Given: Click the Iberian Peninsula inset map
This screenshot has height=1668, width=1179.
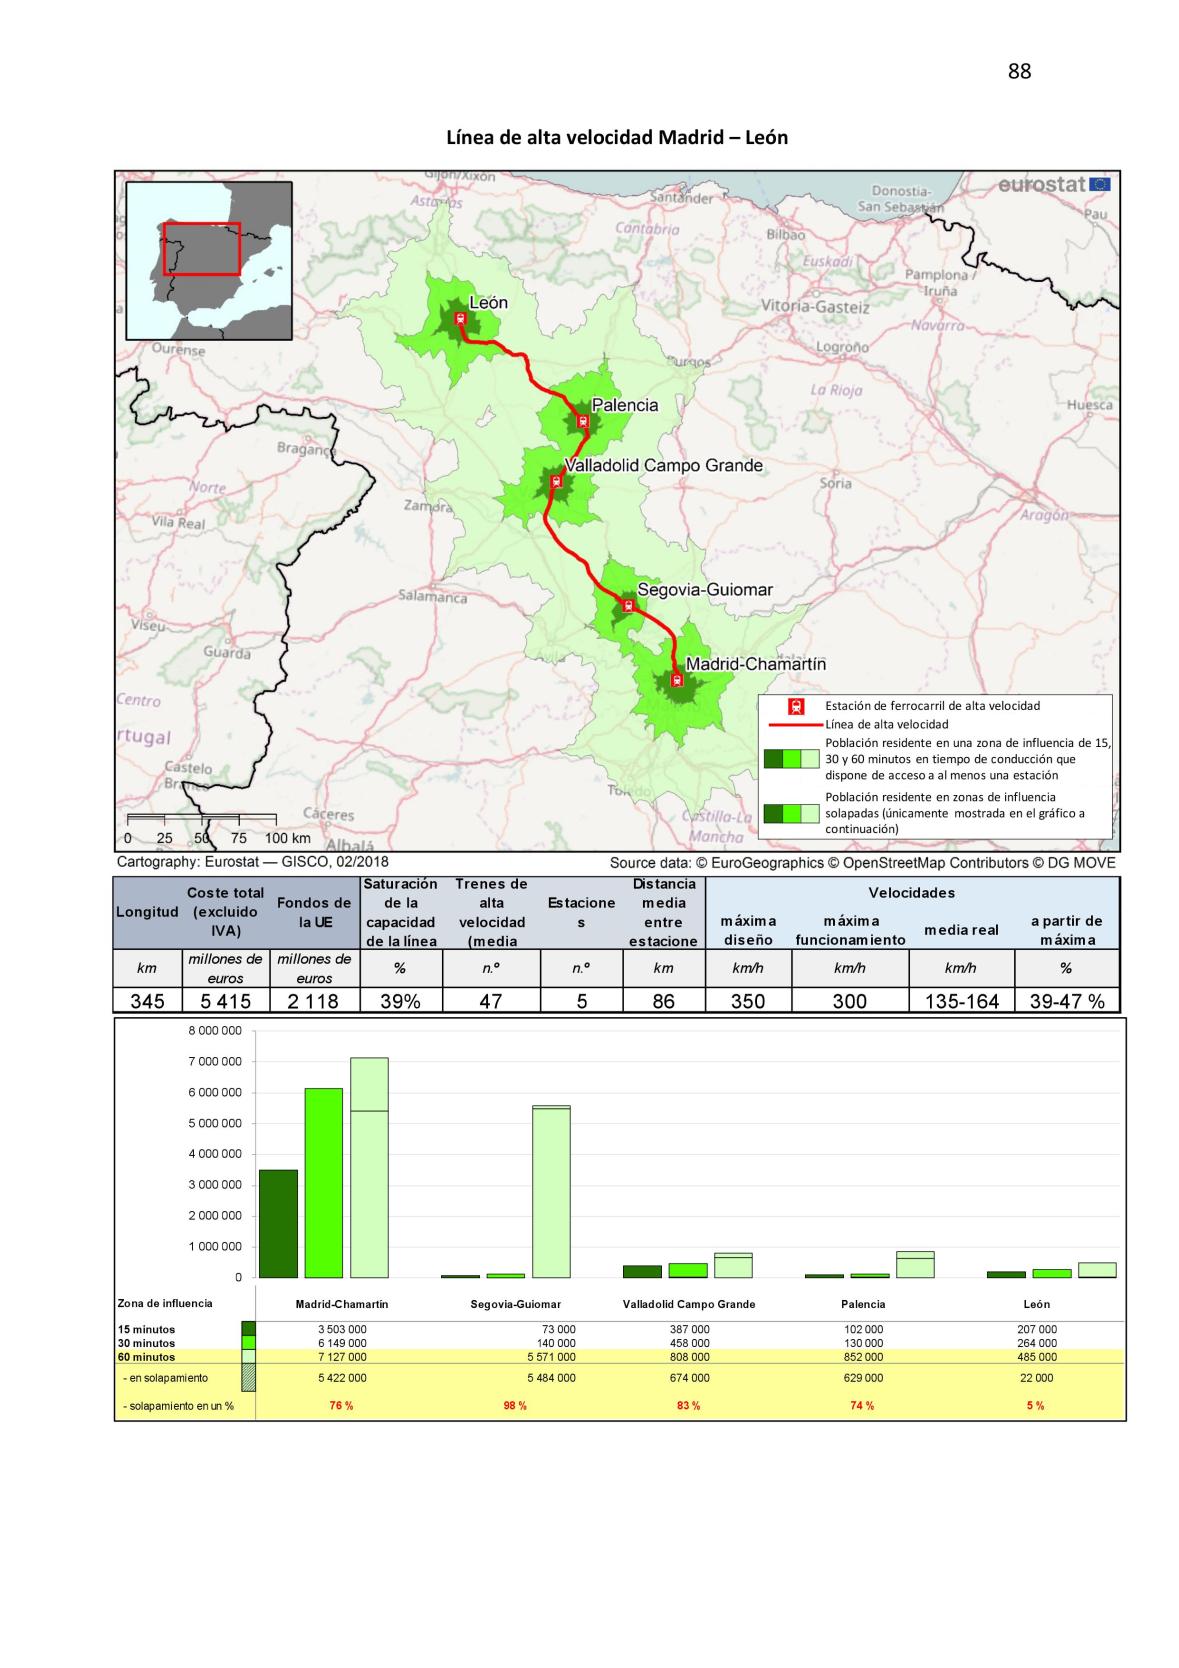Looking at the screenshot, I should pyautogui.click(x=209, y=262).
